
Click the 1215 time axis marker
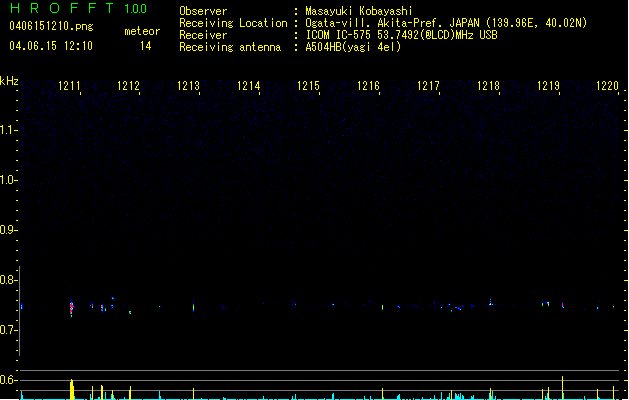(x=308, y=86)
